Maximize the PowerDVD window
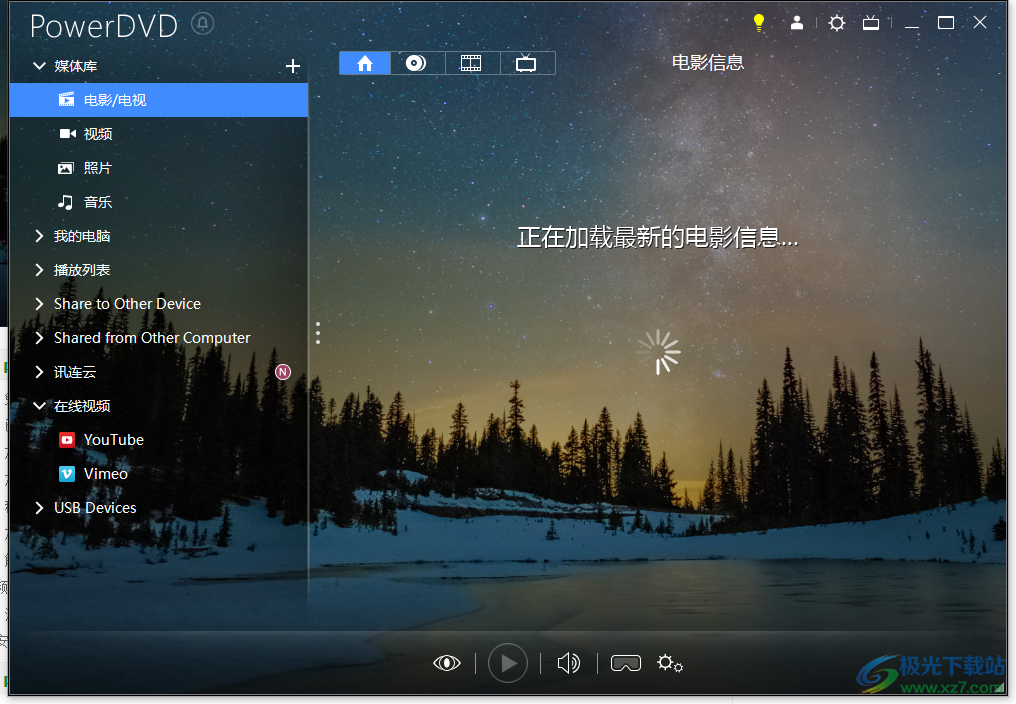 point(946,23)
